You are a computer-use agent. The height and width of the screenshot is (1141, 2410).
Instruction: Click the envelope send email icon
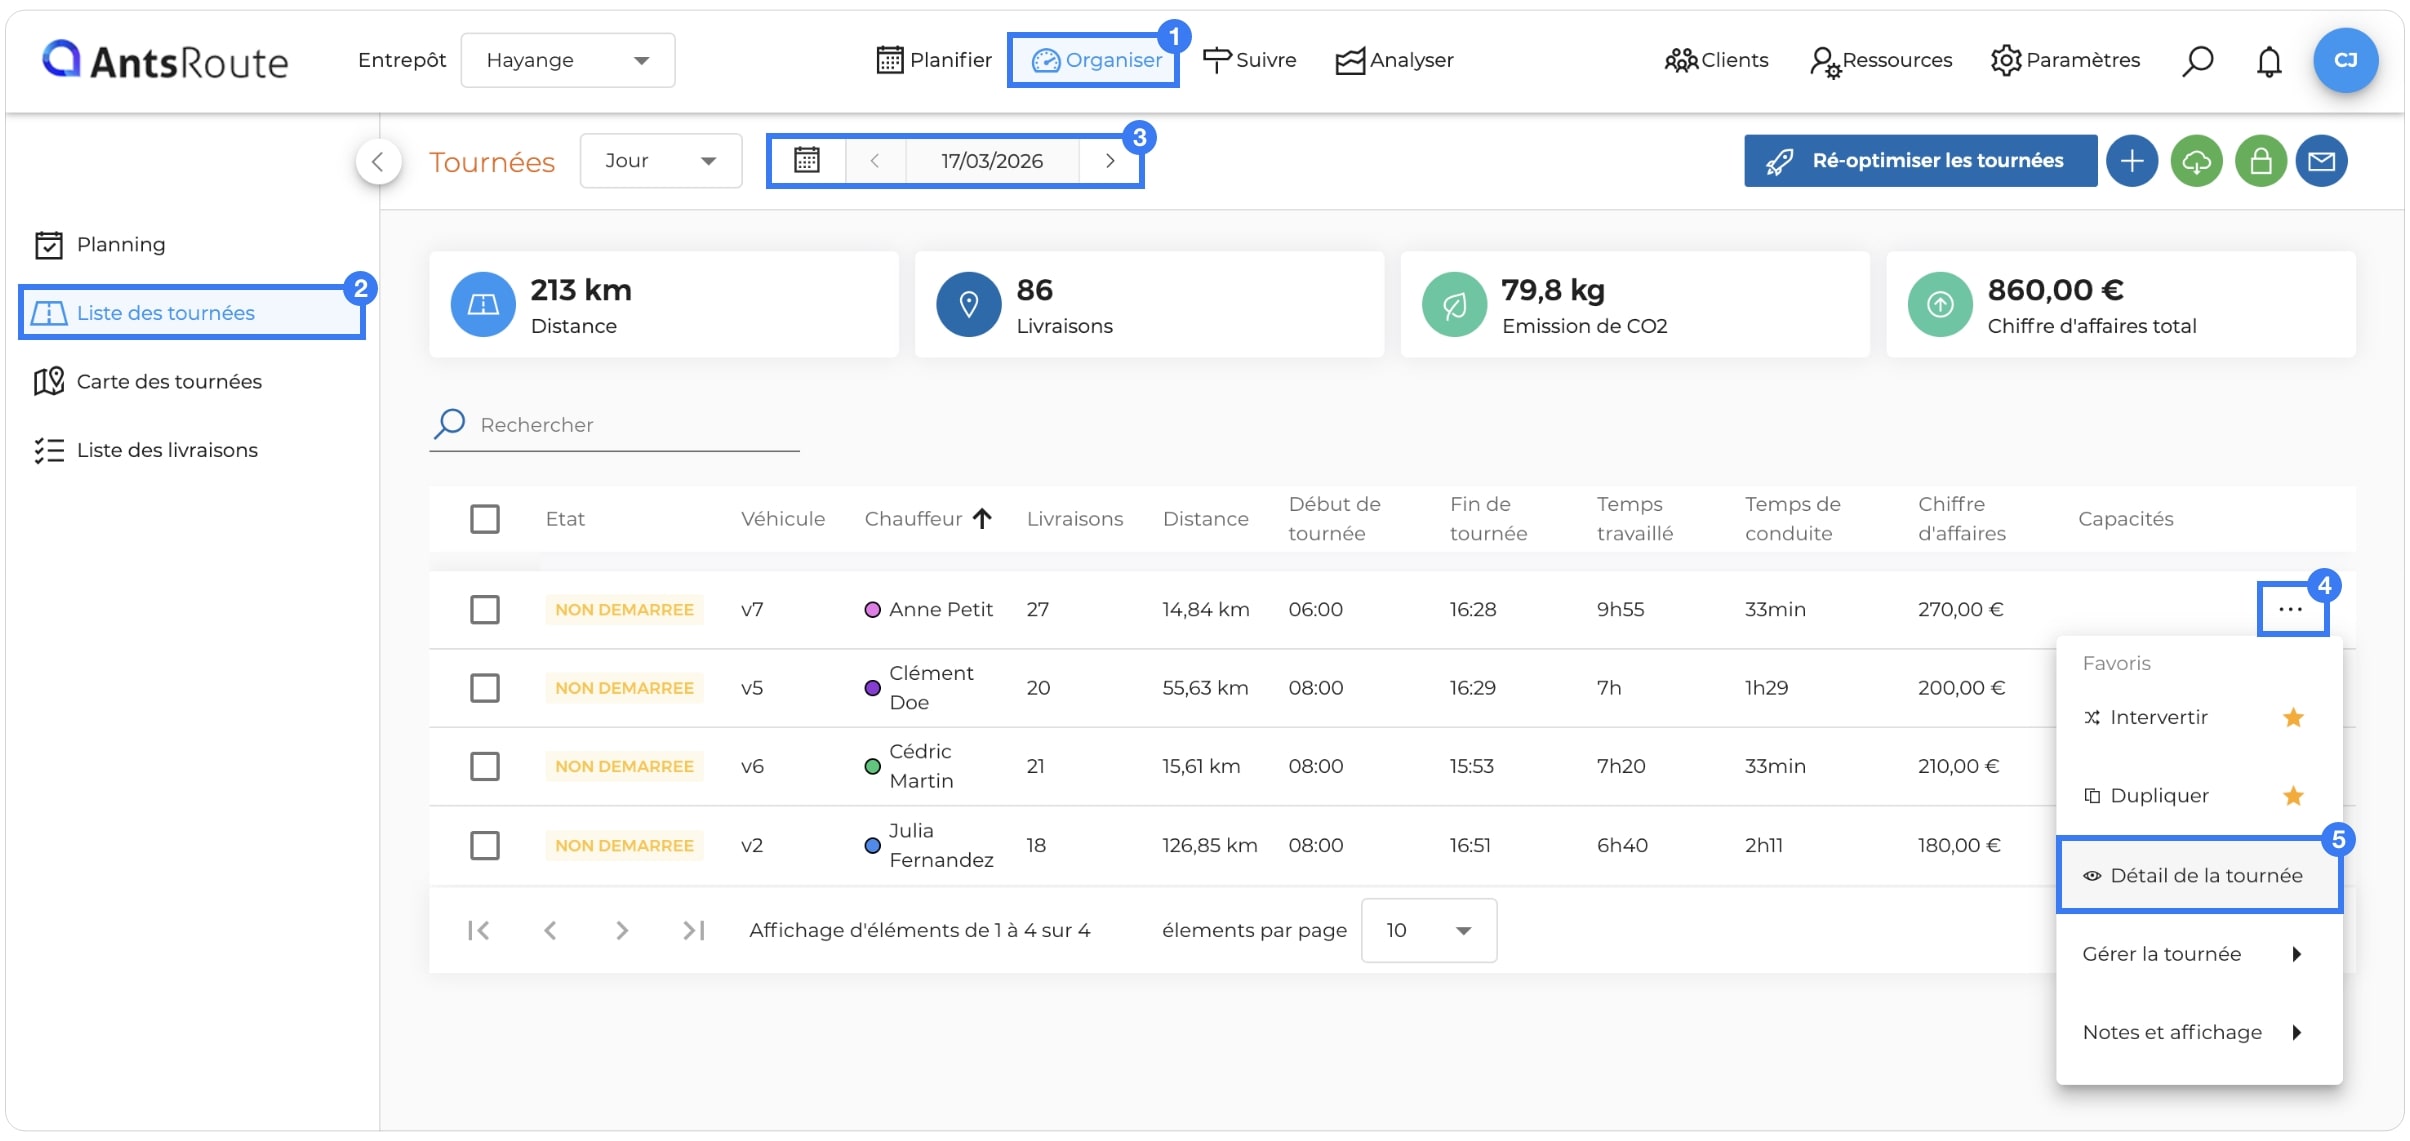coord(2321,161)
